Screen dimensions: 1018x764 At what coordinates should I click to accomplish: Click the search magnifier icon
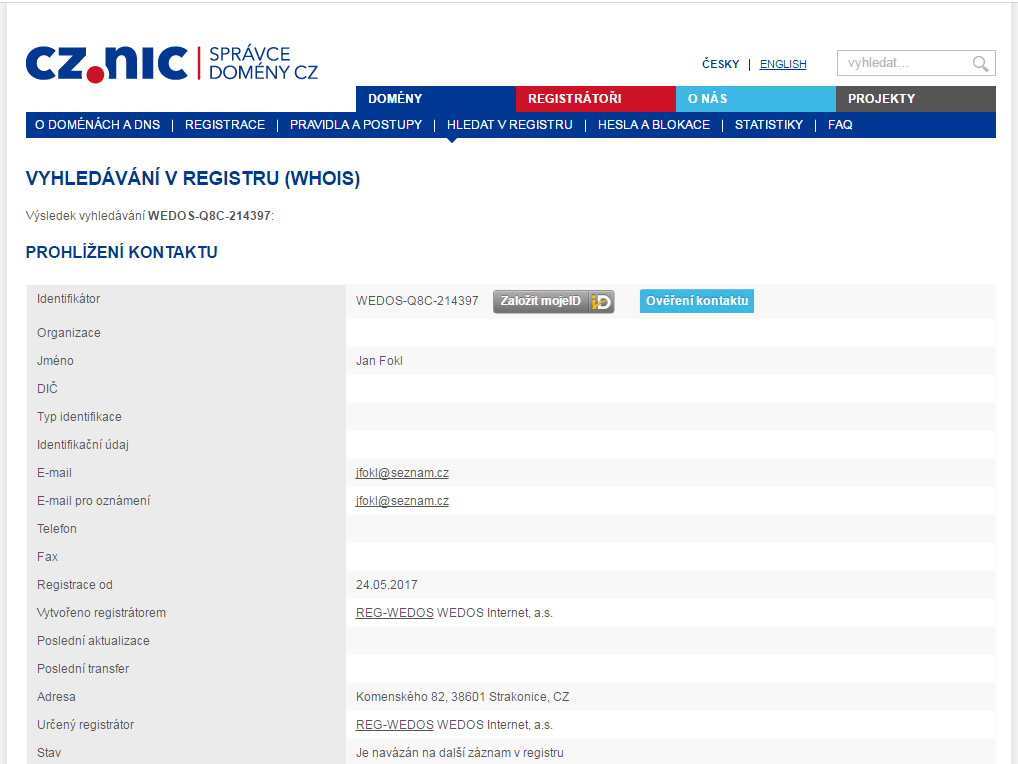coord(980,64)
